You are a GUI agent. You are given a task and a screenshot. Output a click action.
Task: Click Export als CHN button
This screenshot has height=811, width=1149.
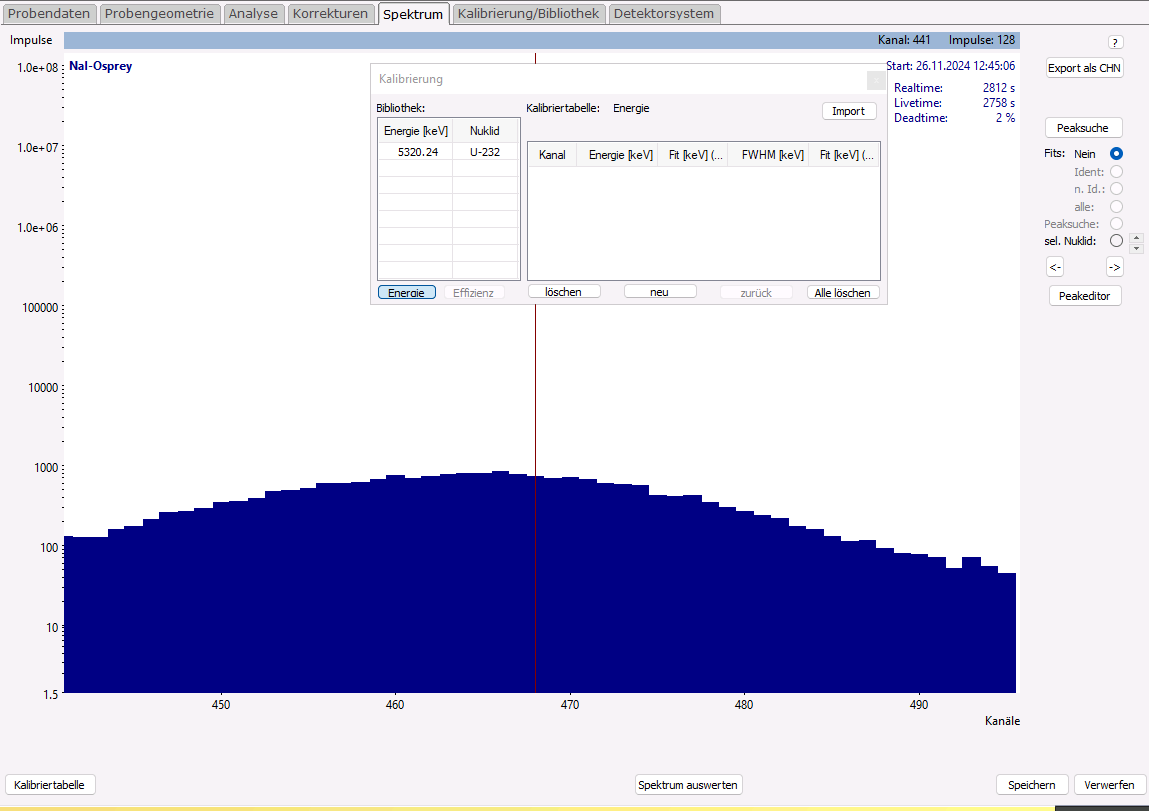[1084, 68]
